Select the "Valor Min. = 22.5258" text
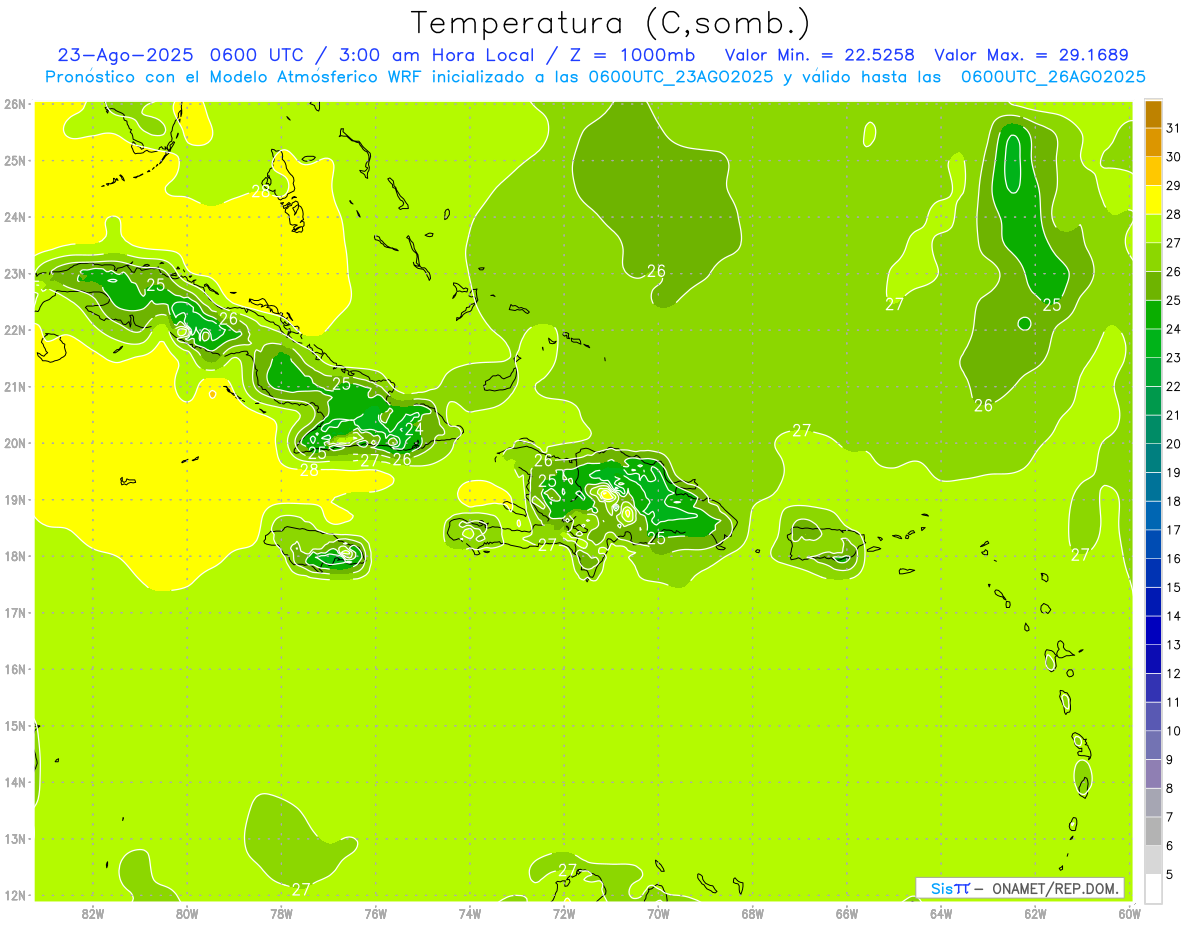 pos(821,55)
